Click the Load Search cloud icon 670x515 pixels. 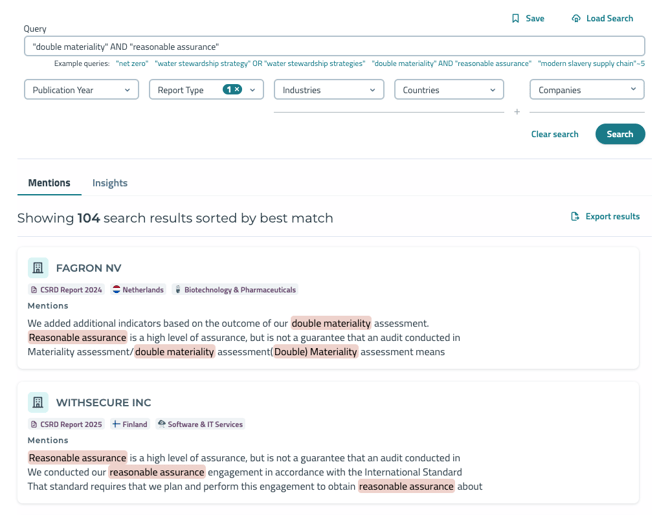pos(576,18)
